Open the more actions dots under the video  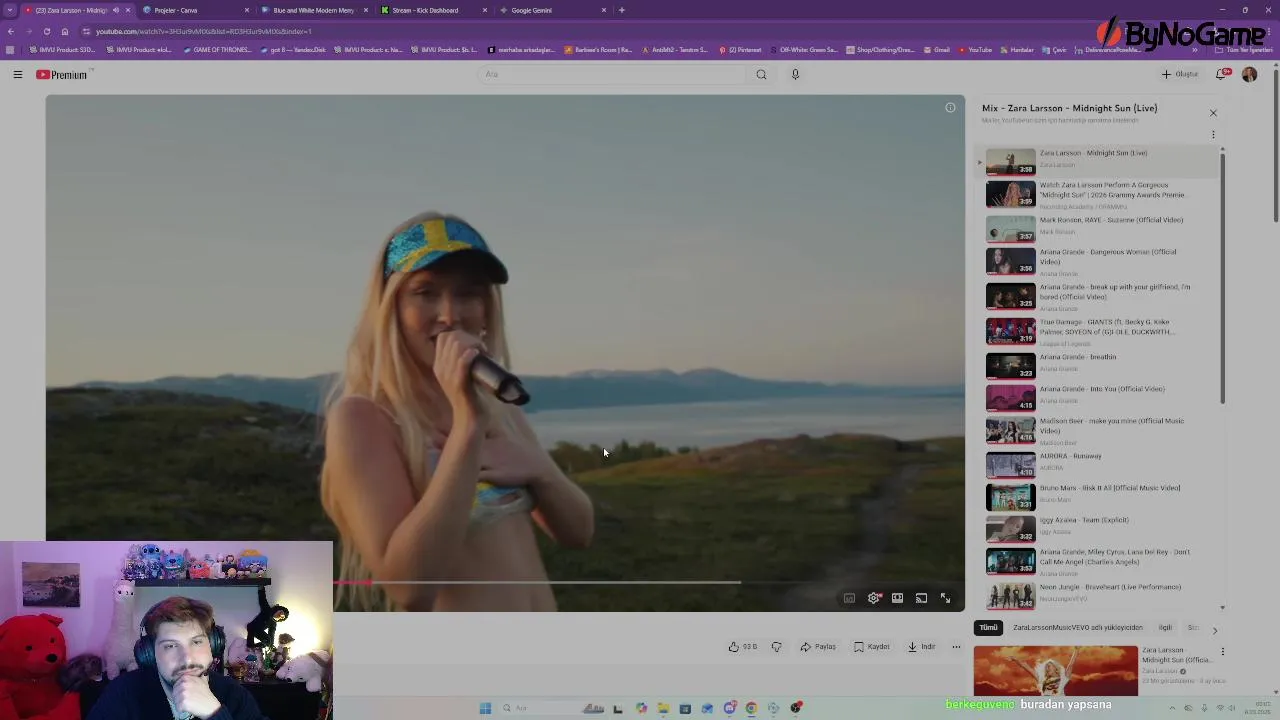point(956,647)
